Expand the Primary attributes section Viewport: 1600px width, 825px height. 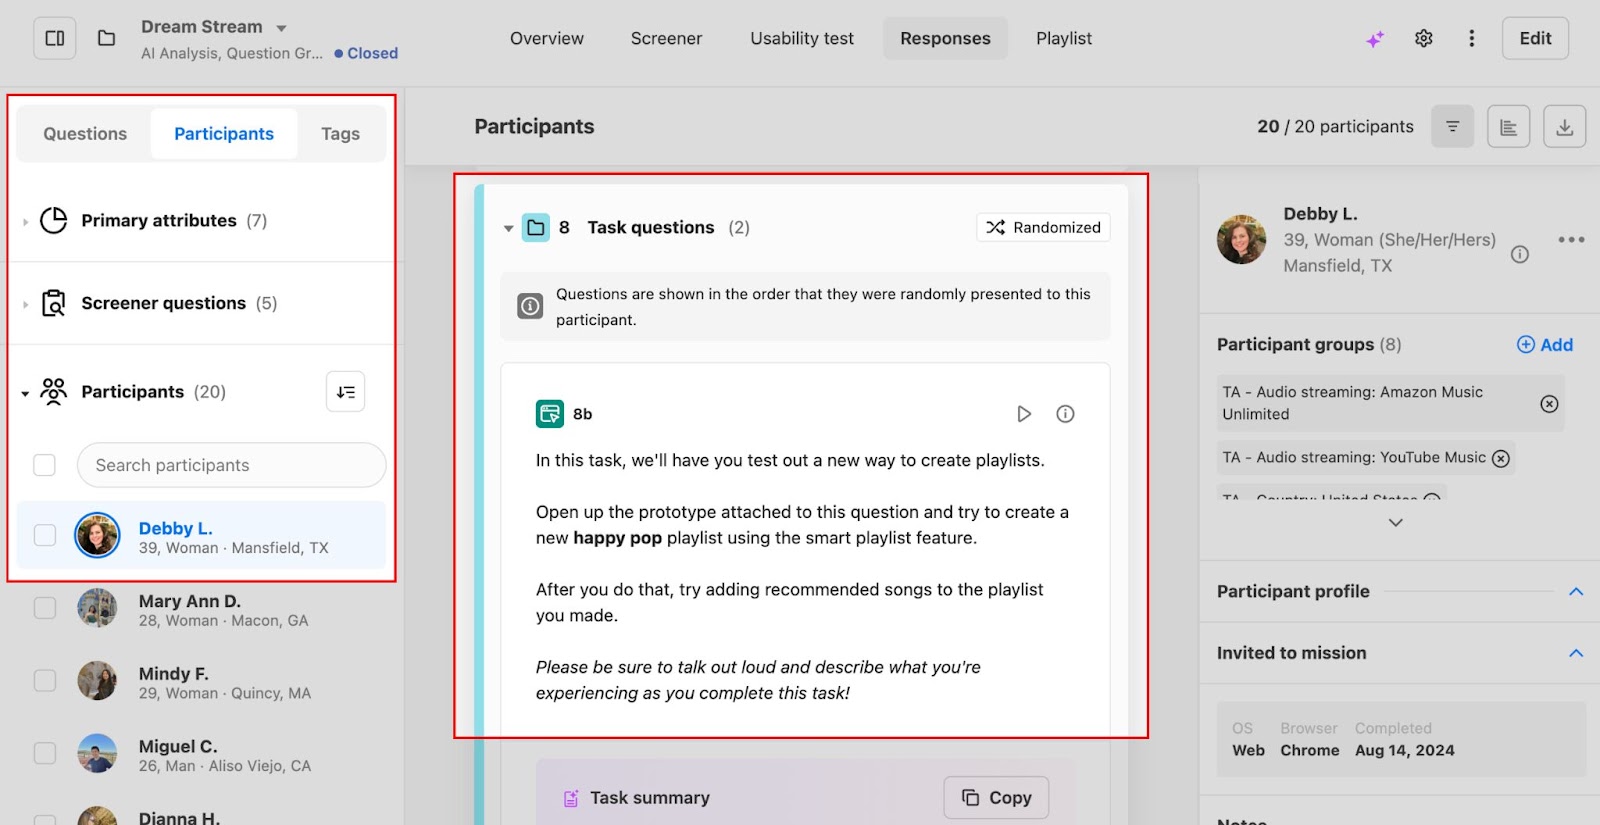click(x=26, y=221)
